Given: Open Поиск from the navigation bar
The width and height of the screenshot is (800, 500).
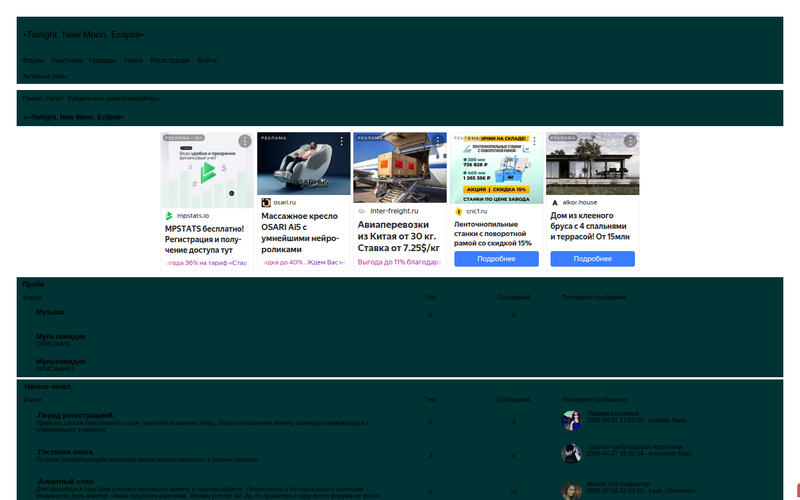Looking at the screenshot, I should 133,61.
